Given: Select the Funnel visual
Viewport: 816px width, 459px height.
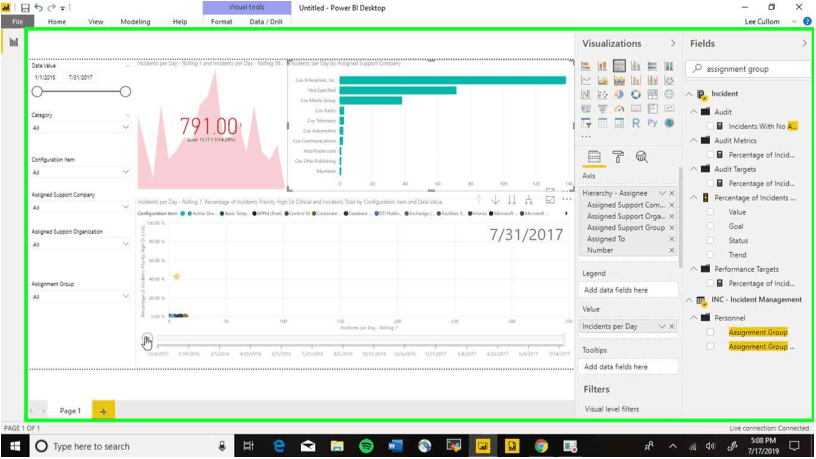Looking at the screenshot, I should [603, 109].
